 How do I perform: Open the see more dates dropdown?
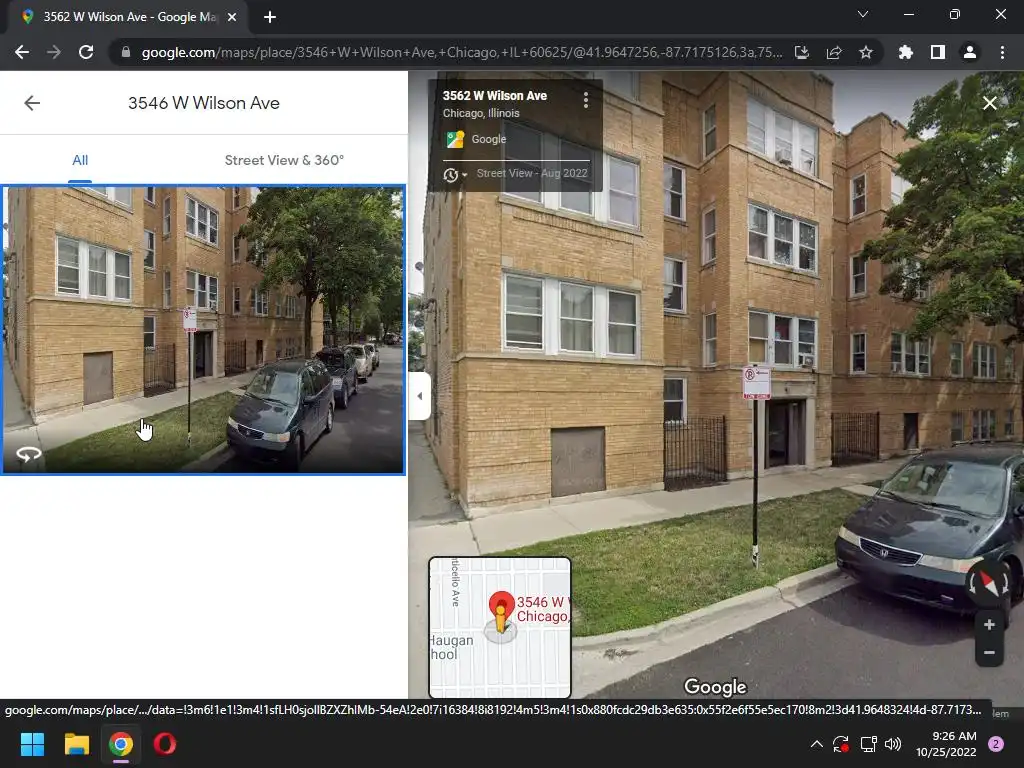(x=455, y=175)
